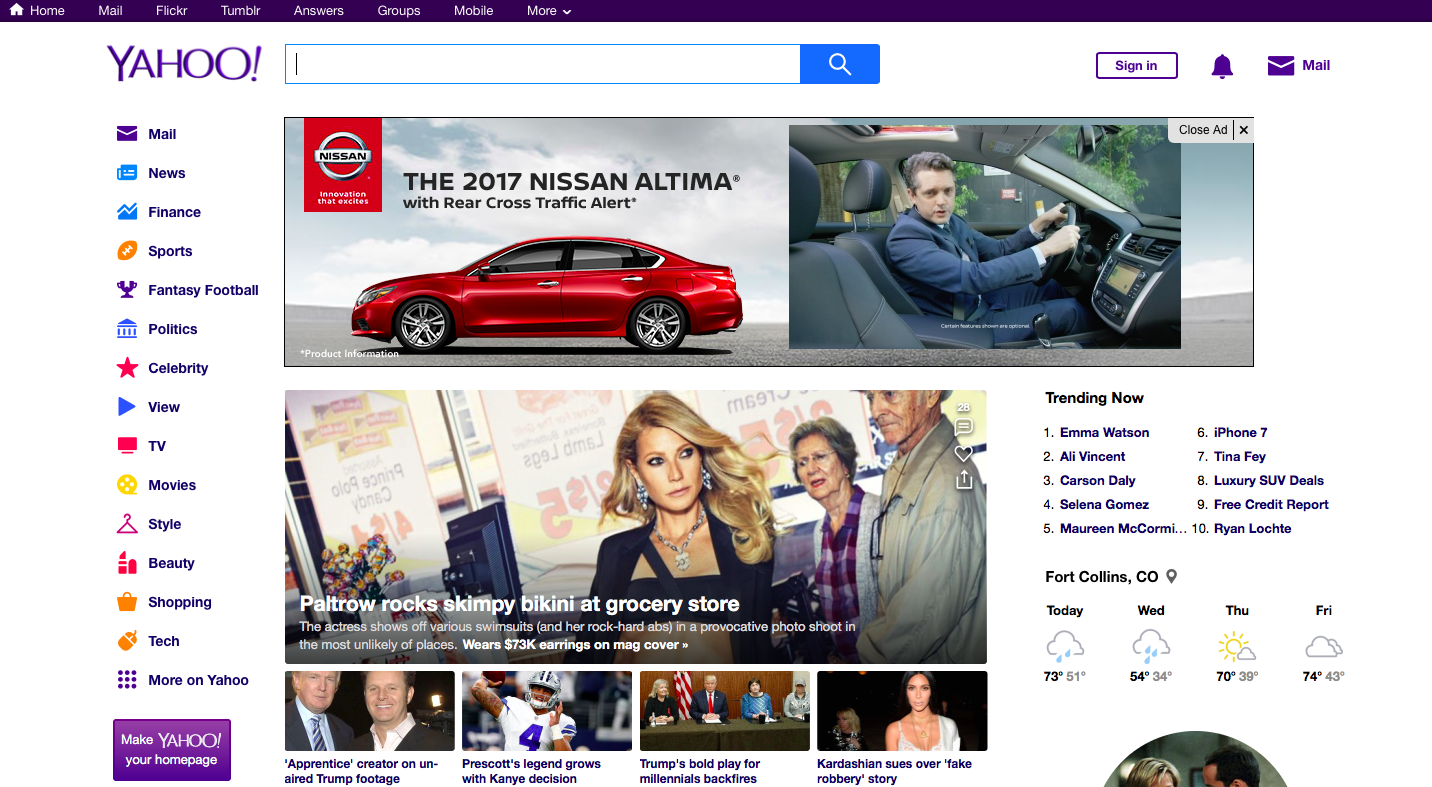
Task: Open trending topic Selena Gomez
Action: click(1105, 505)
